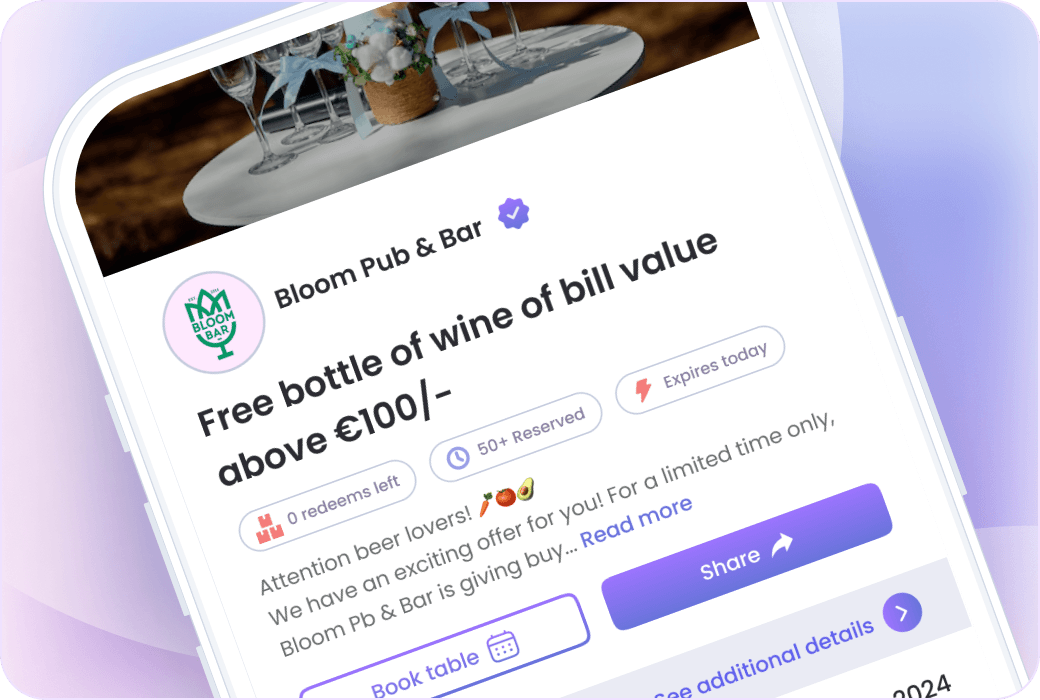Open the Bloom Pub & Bar name
The image size is (1040, 700).
click(x=378, y=265)
